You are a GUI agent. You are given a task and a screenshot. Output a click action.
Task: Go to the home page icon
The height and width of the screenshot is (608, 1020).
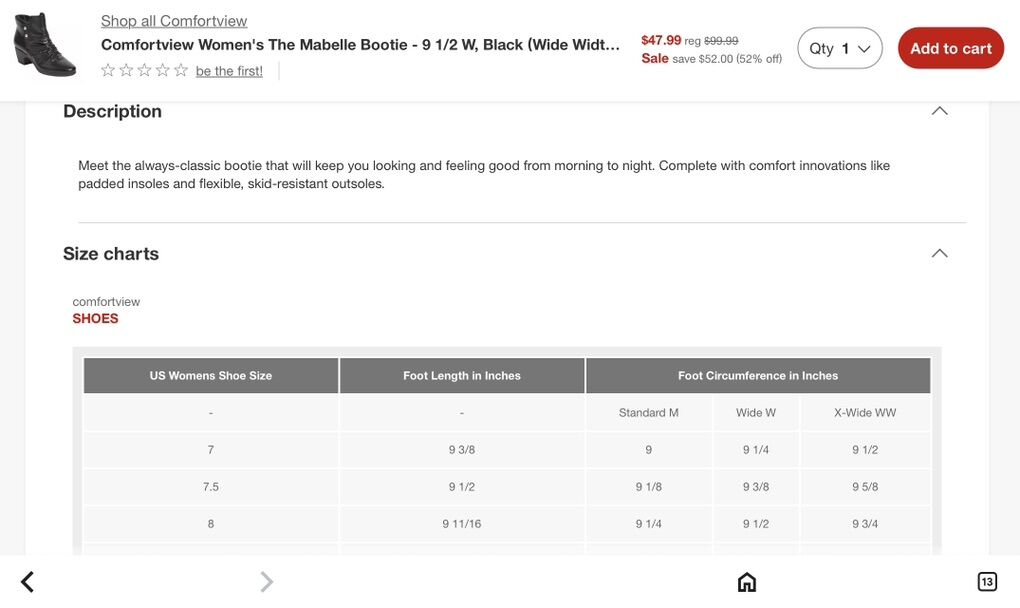(x=747, y=582)
